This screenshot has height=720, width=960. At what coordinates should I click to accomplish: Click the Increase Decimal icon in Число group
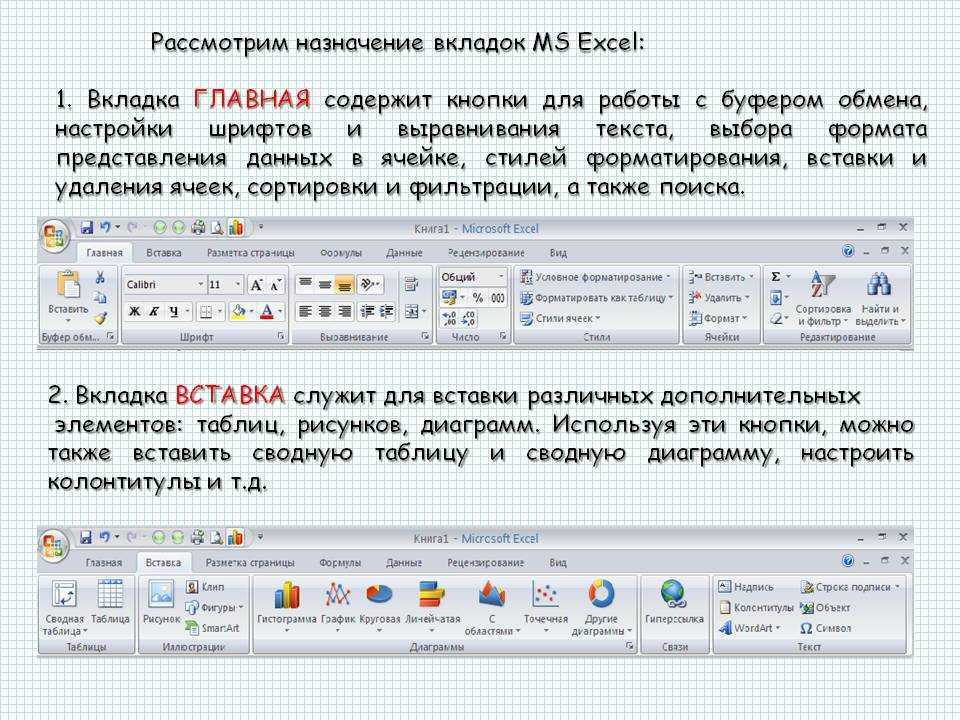pyautogui.click(x=449, y=318)
